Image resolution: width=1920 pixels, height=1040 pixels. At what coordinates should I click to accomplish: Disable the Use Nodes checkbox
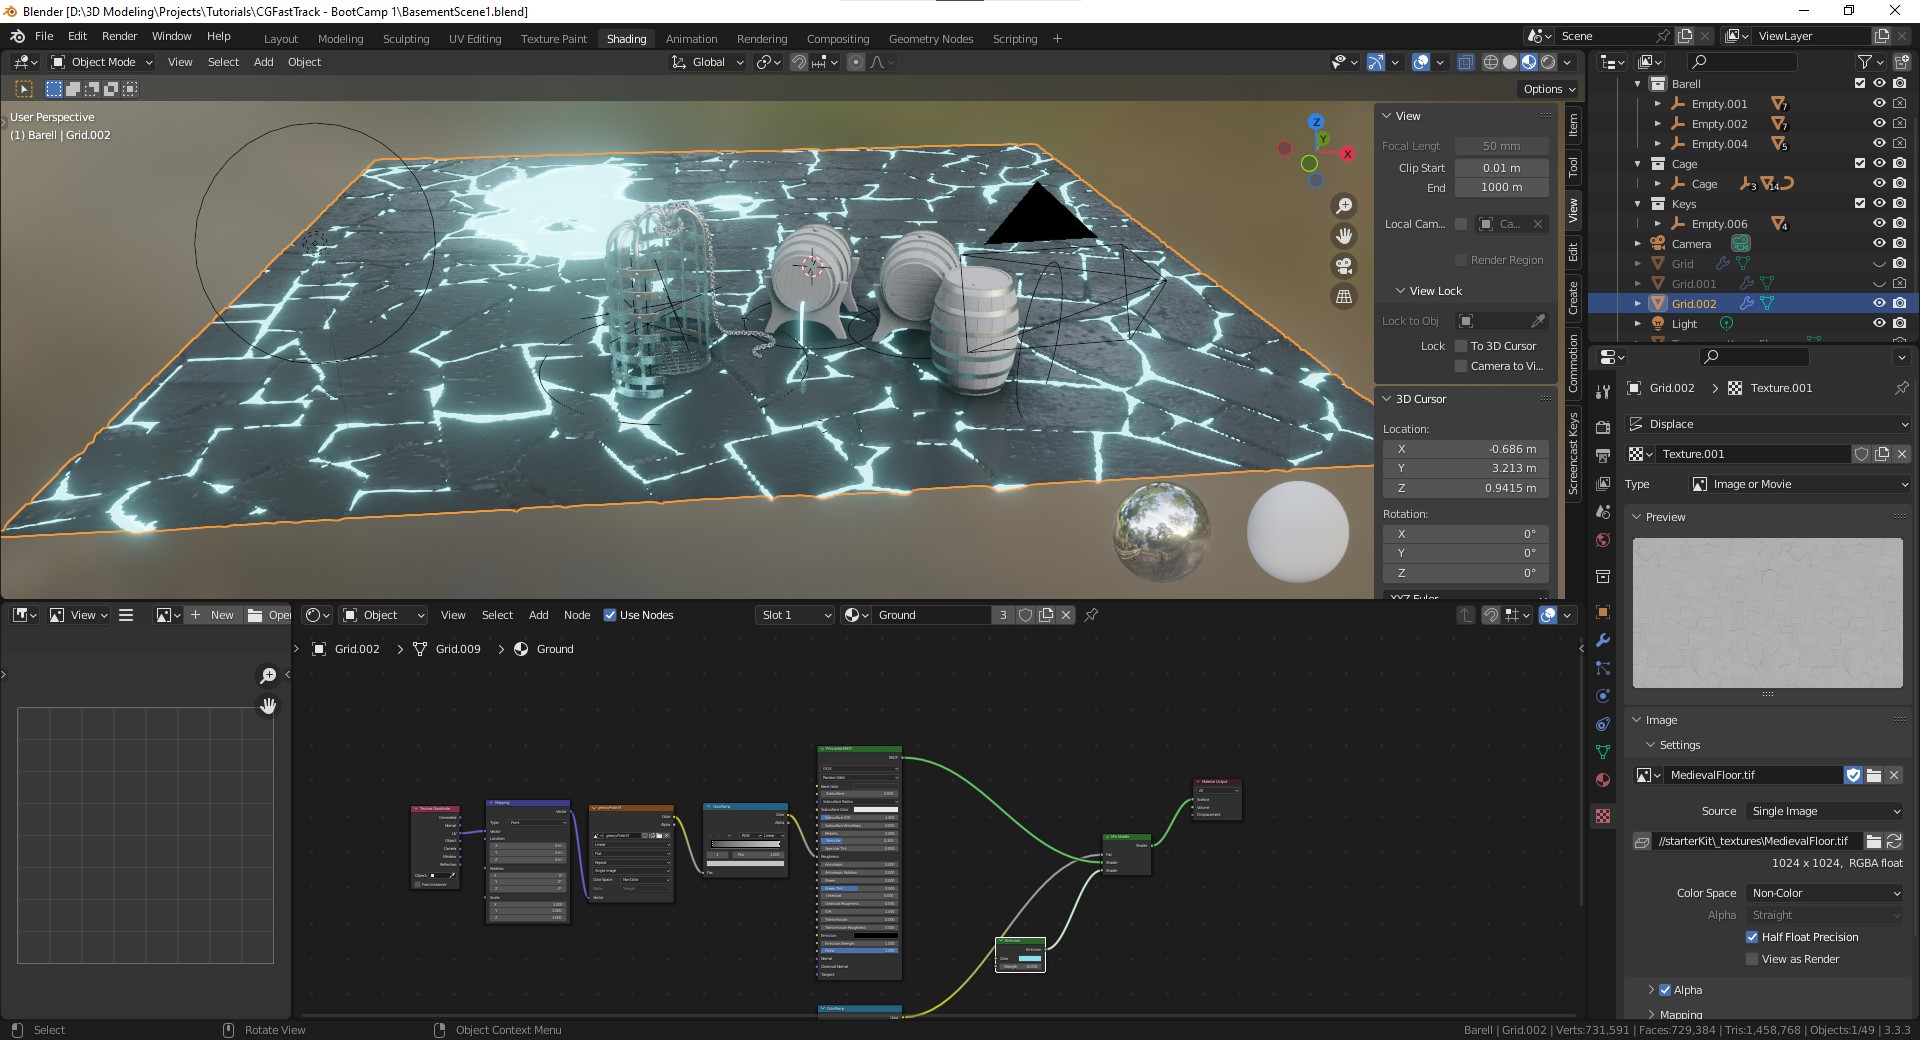tap(610, 615)
